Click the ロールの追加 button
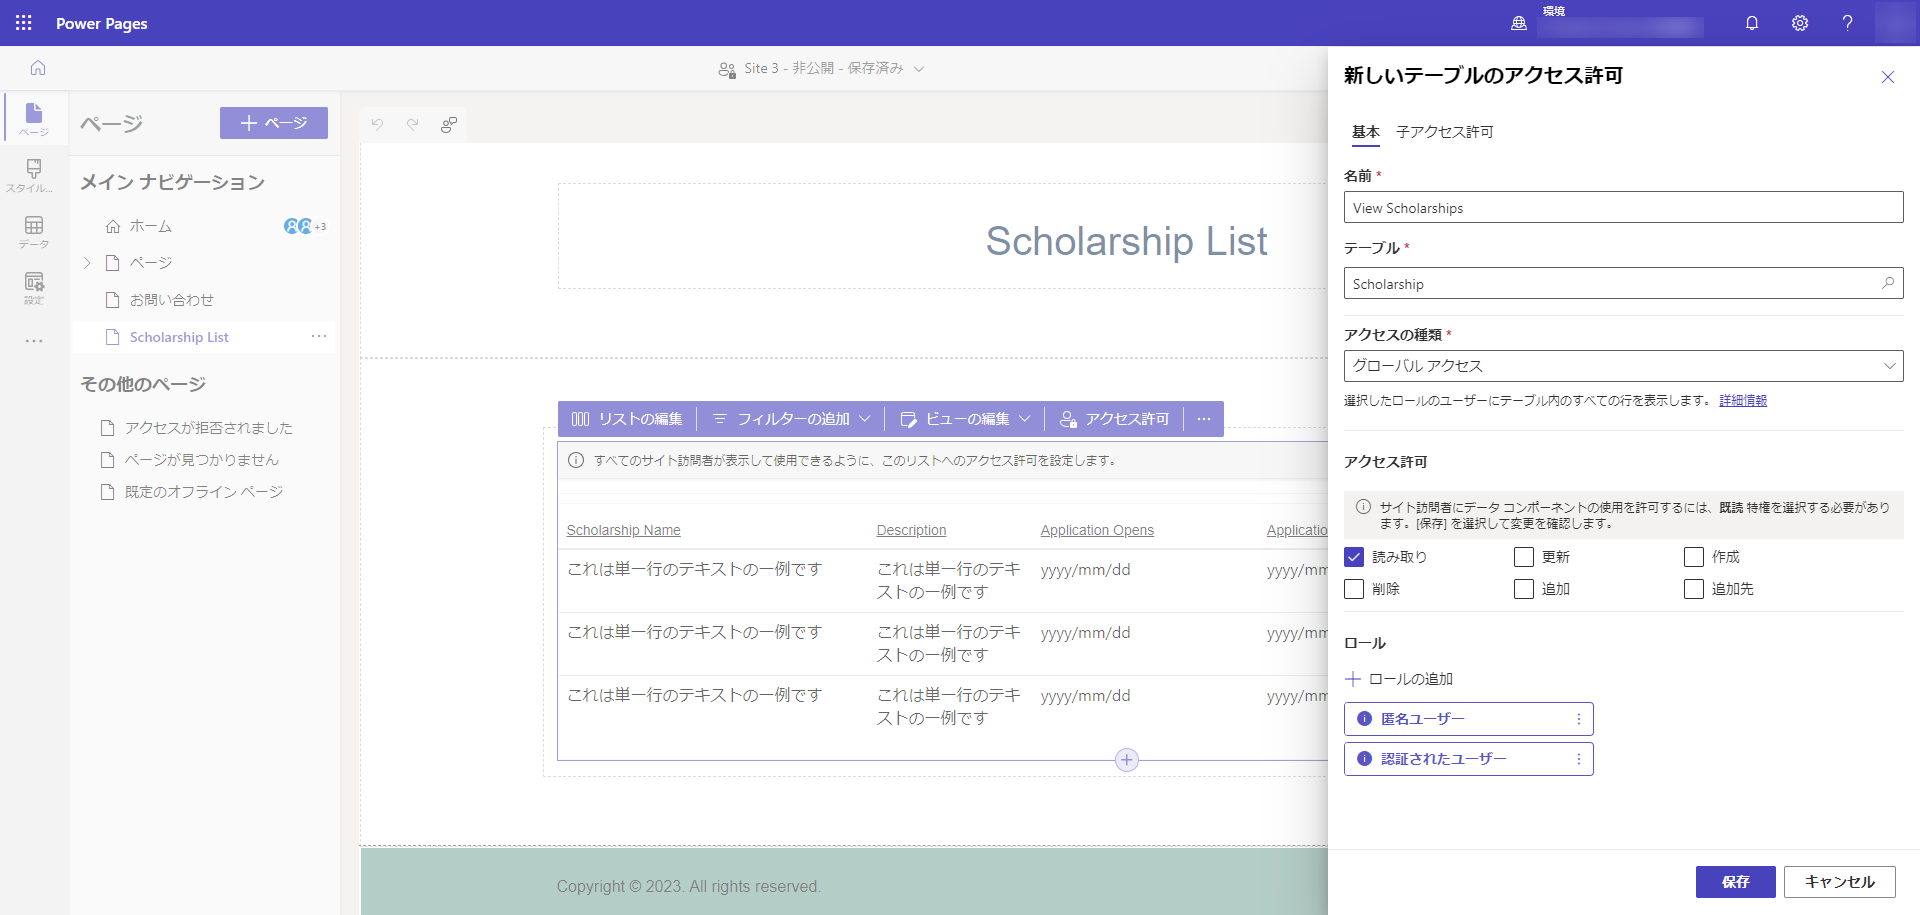This screenshot has height=915, width=1920. click(1400, 679)
